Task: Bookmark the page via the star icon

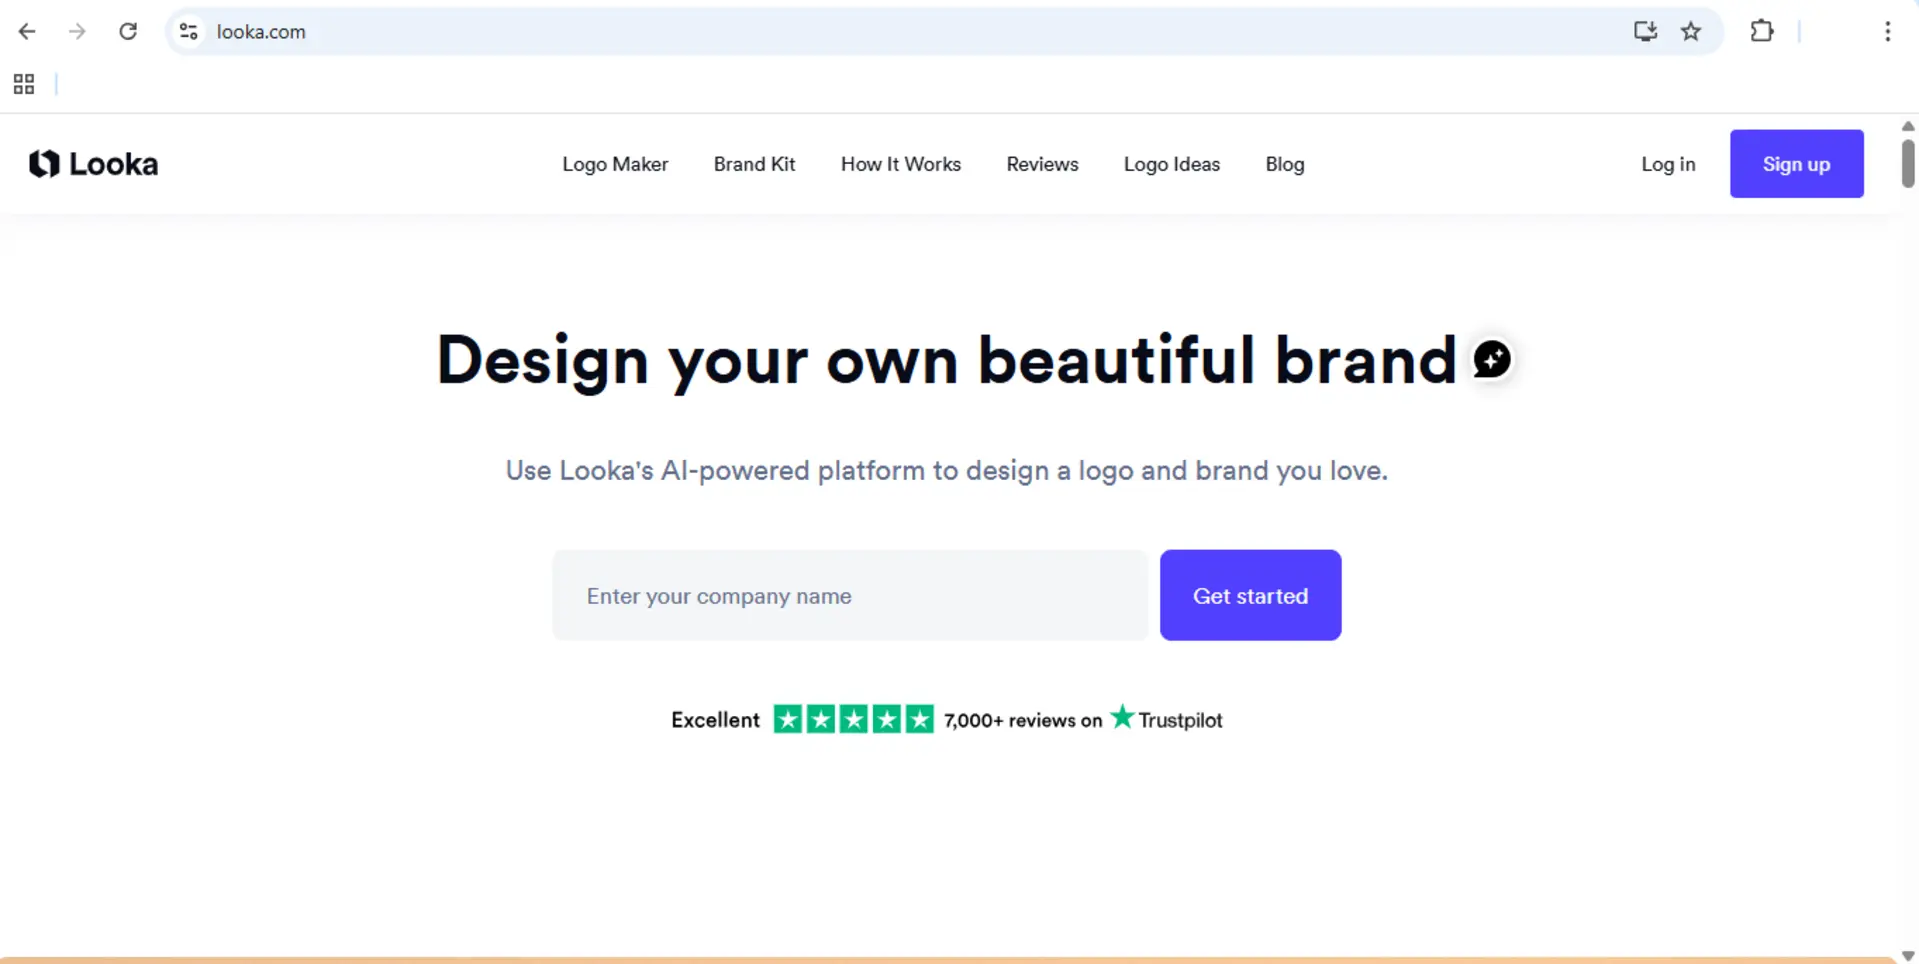Action: click(x=1691, y=31)
